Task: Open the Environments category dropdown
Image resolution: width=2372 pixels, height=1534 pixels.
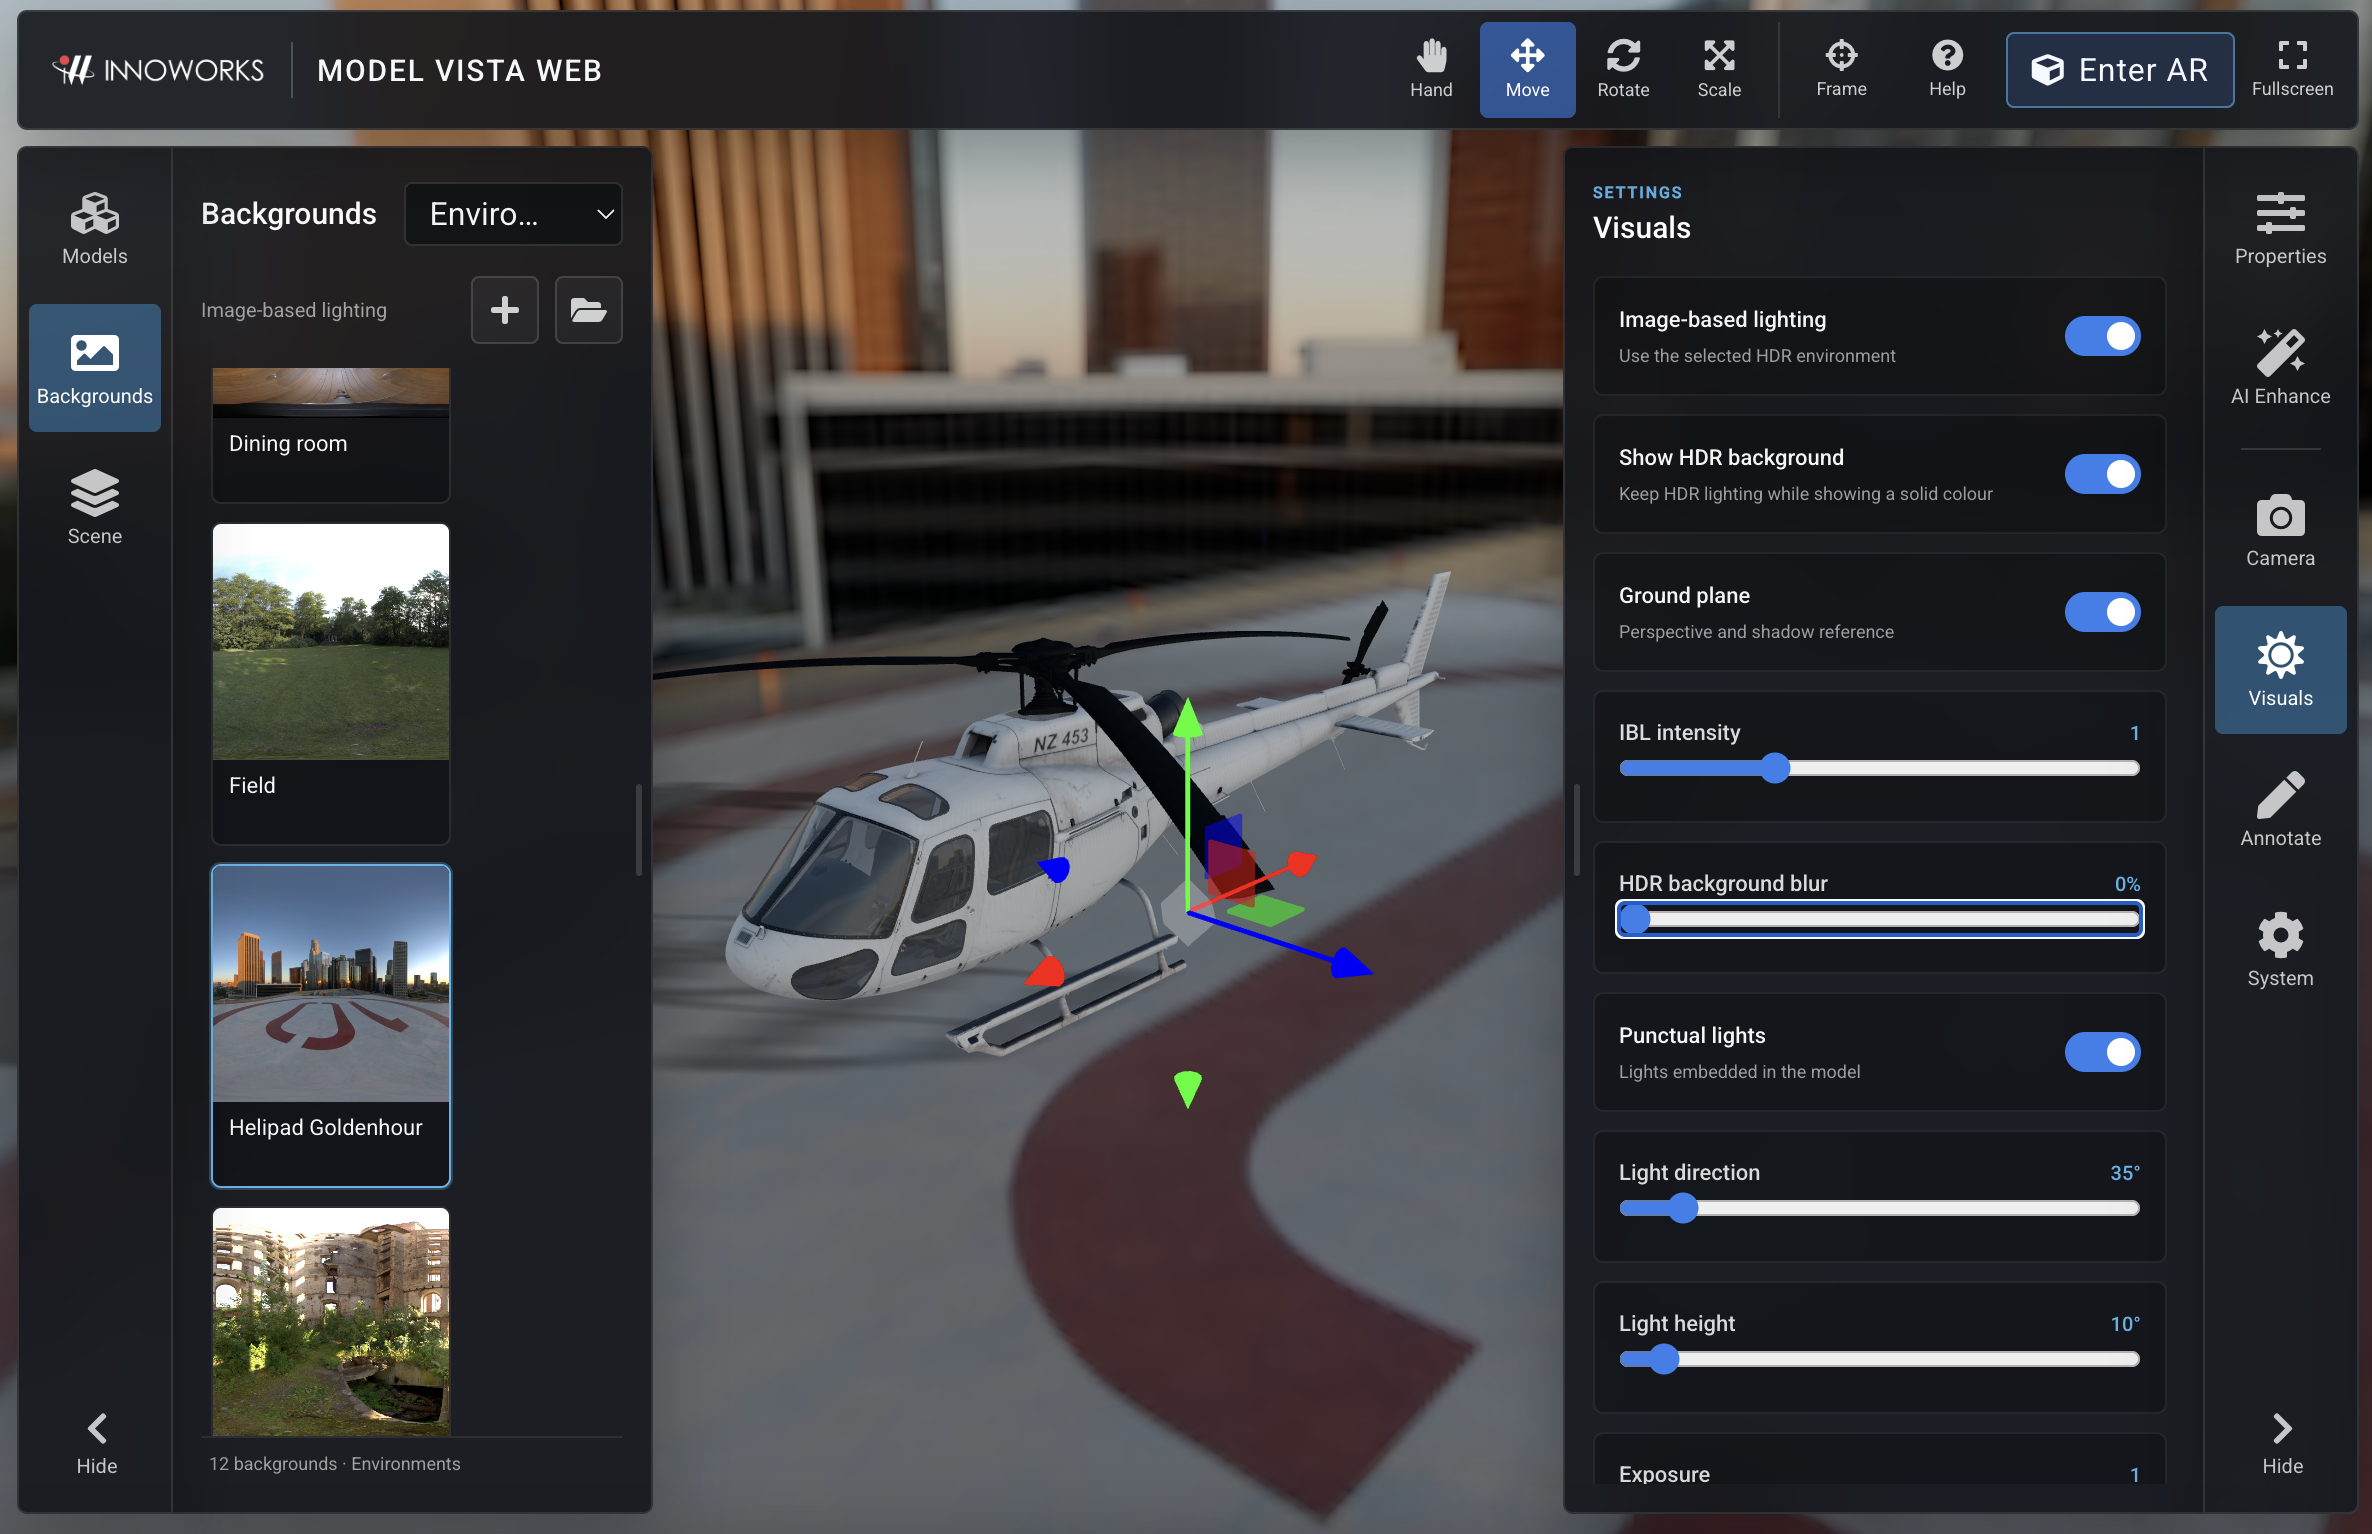Action: (513, 214)
